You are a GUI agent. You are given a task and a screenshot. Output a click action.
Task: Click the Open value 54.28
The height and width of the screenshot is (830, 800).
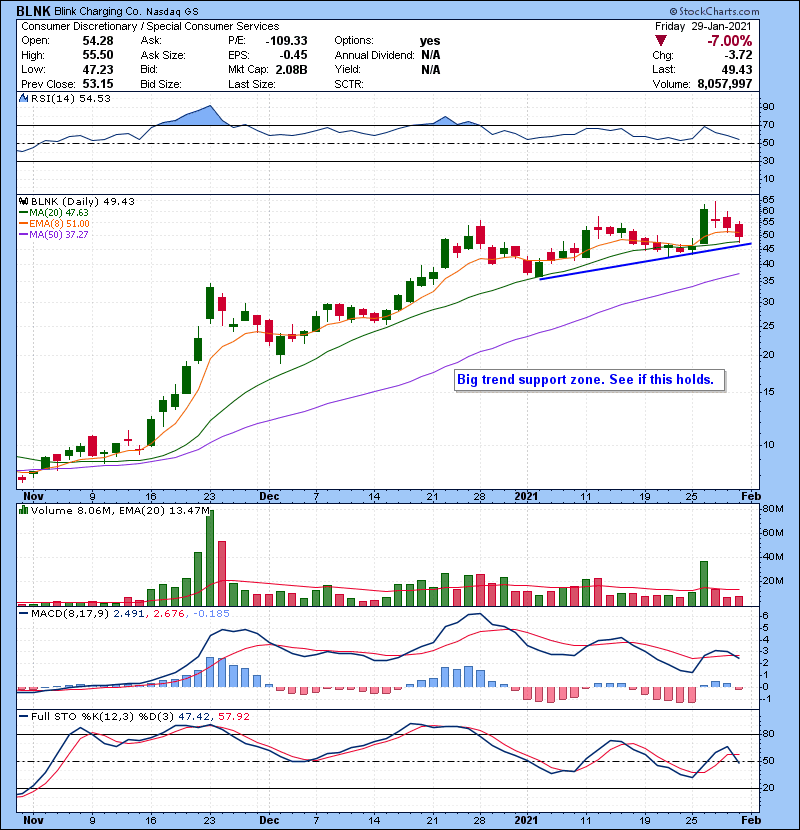pyautogui.click(x=97, y=41)
